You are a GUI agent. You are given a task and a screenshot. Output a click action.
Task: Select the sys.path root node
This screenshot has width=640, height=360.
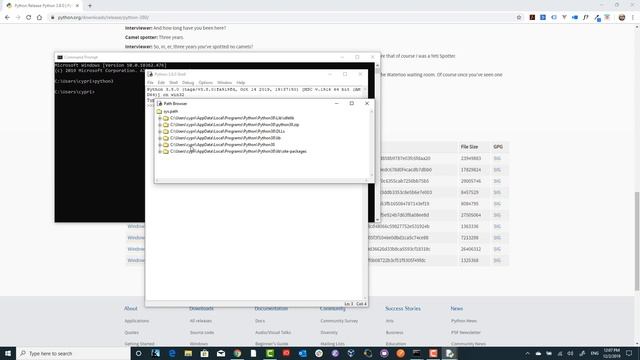point(171,111)
